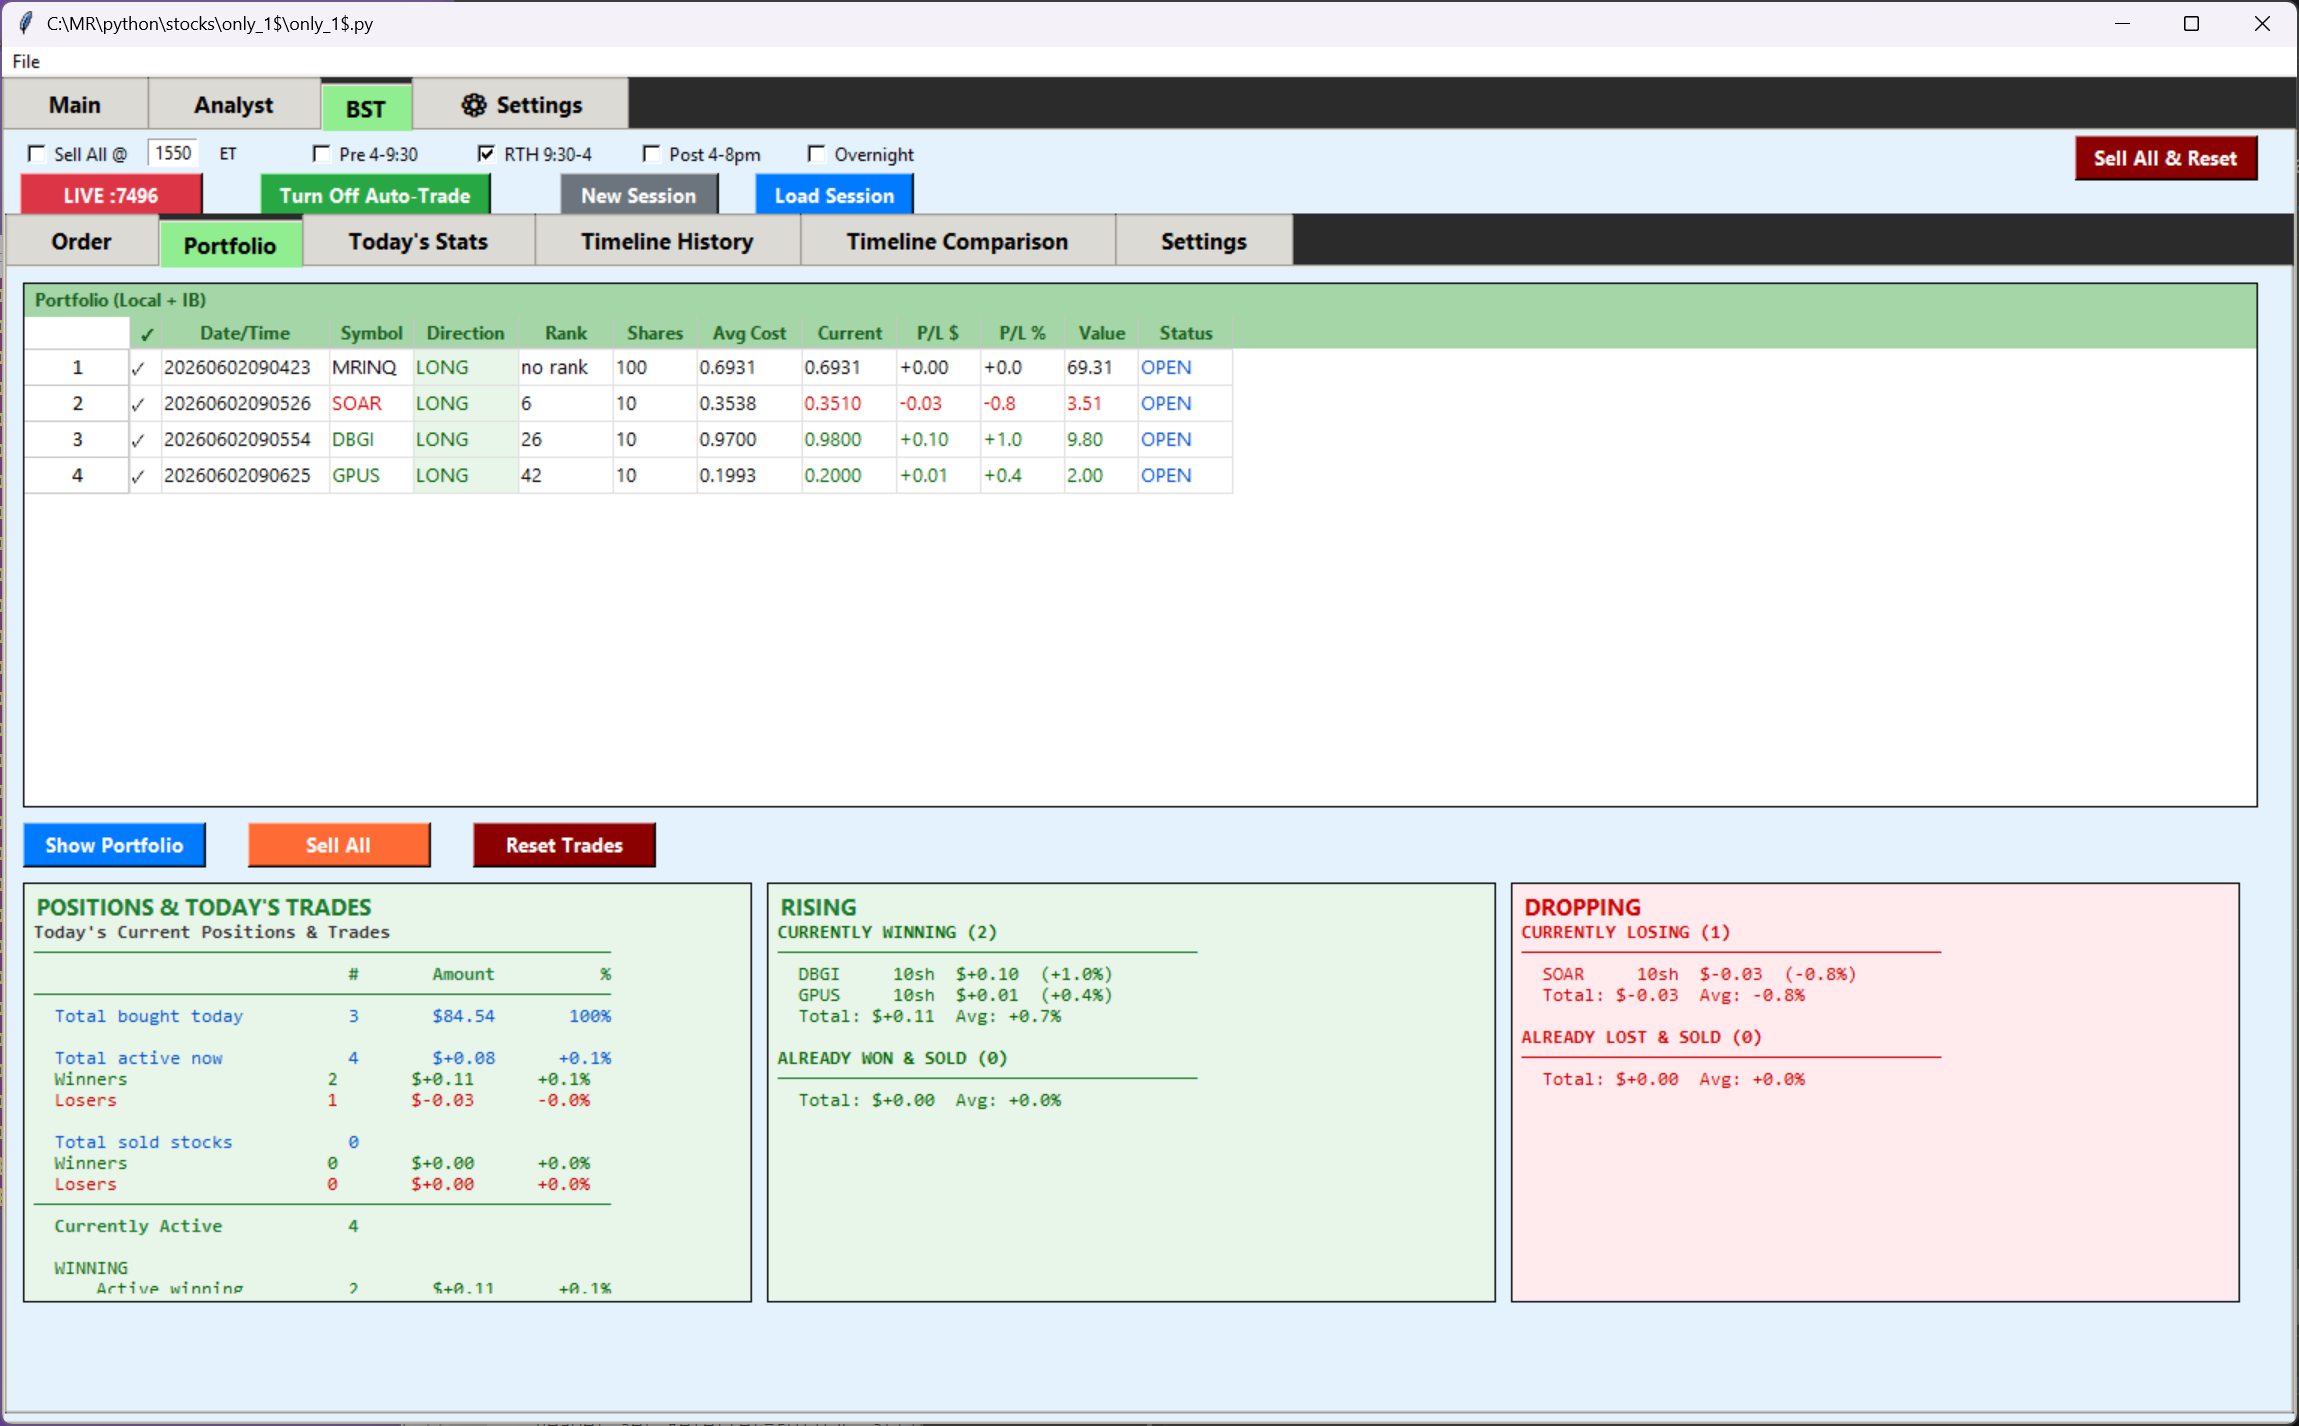Click 'CURRENTLY LOSING (1)' heading
Image resolution: width=2299 pixels, height=1426 pixels.
(x=1626, y=932)
